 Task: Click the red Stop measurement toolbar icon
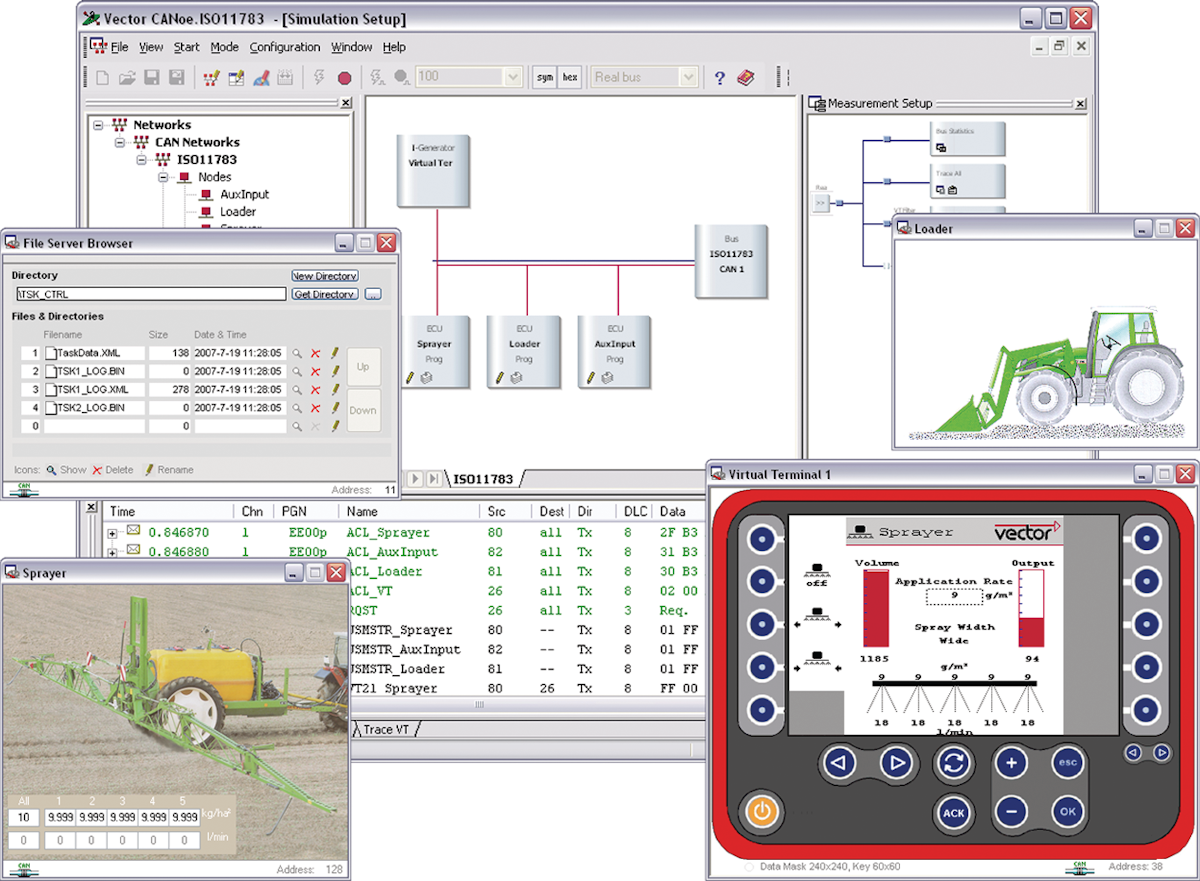coord(345,77)
